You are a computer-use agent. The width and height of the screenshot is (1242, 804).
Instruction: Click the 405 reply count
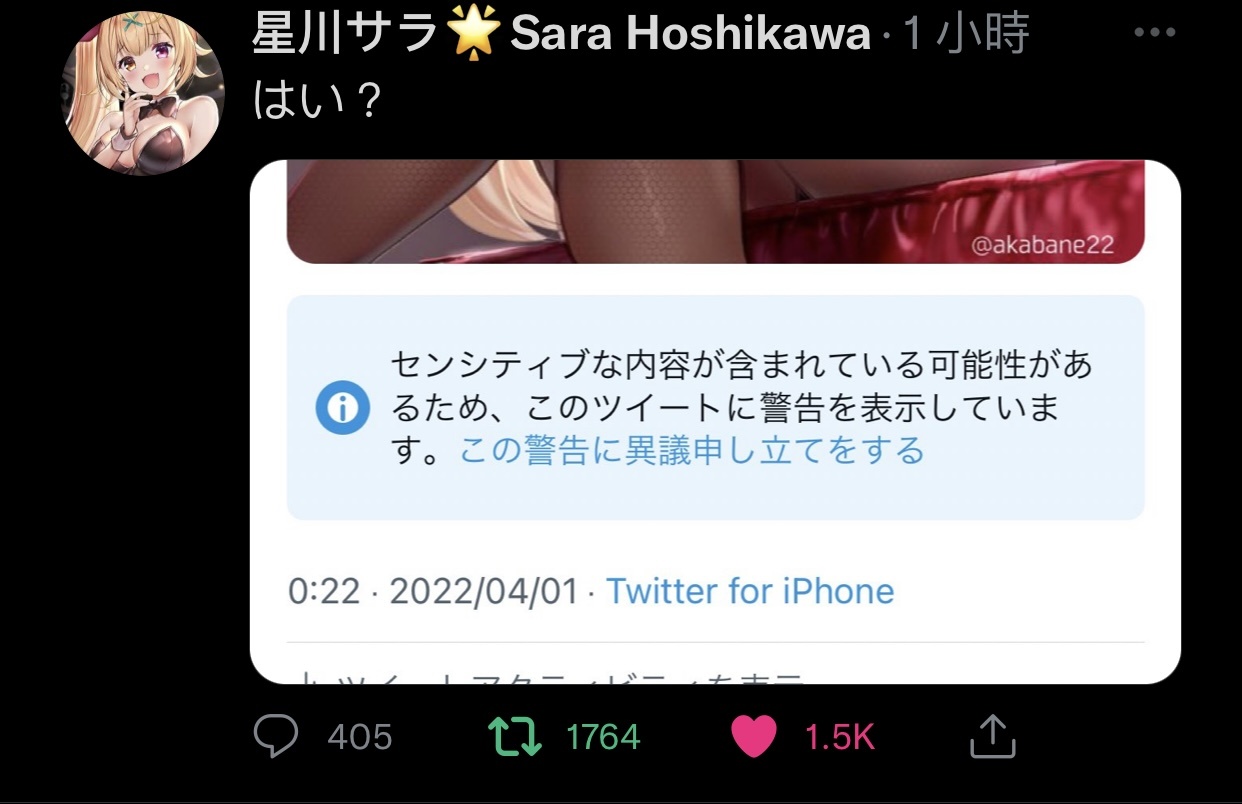click(x=360, y=738)
